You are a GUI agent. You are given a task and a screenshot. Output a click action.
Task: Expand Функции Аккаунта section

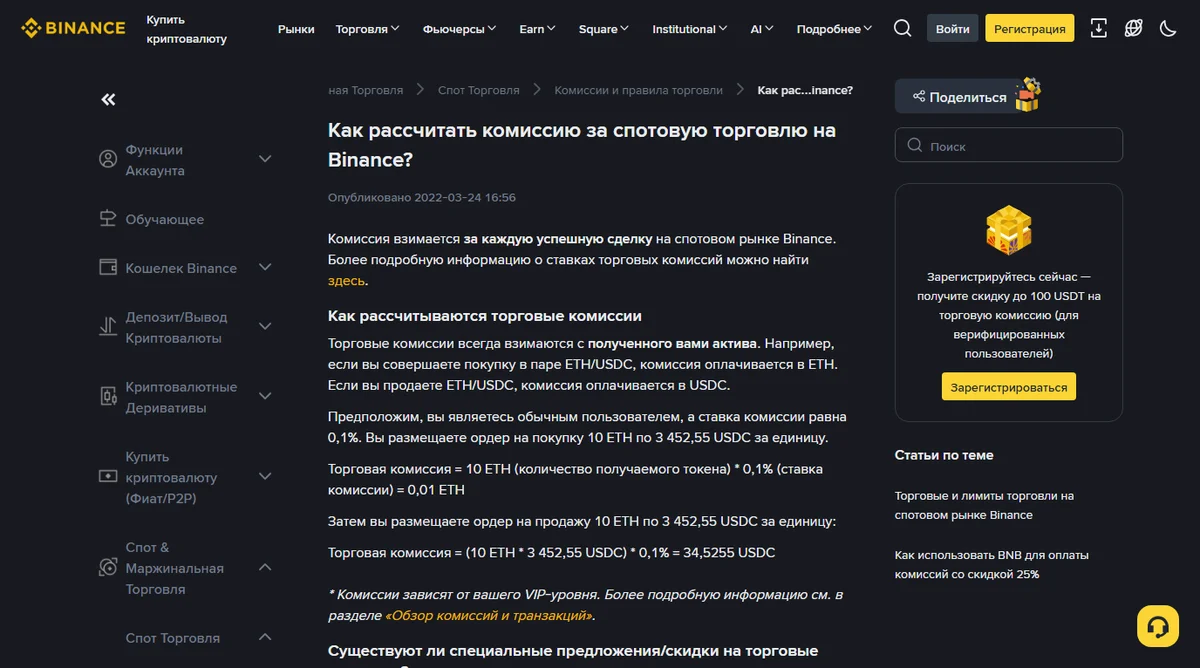coord(265,159)
